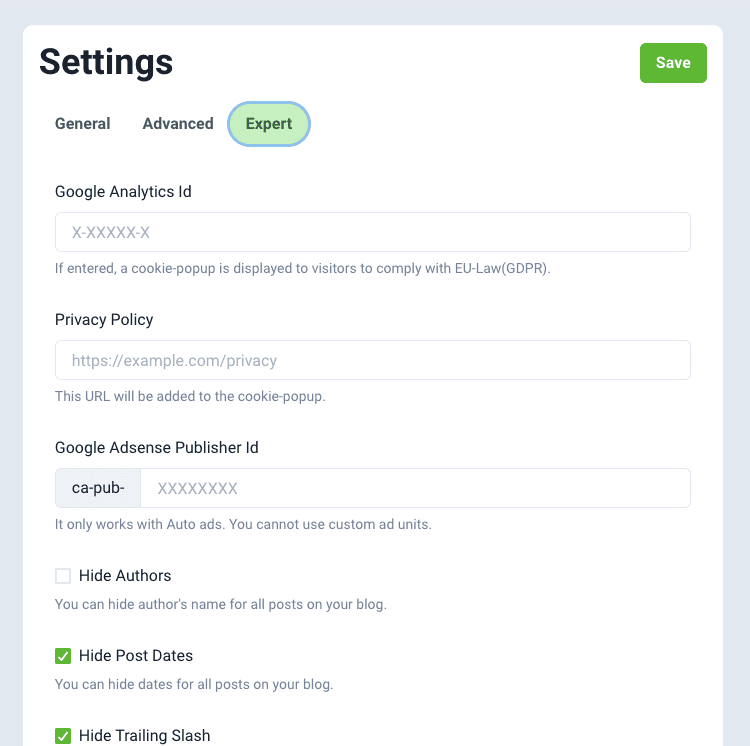The width and height of the screenshot is (750, 746).
Task: Enable the Hide Authors checkbox
Action: pyautogui.click(x=63, y=576)
